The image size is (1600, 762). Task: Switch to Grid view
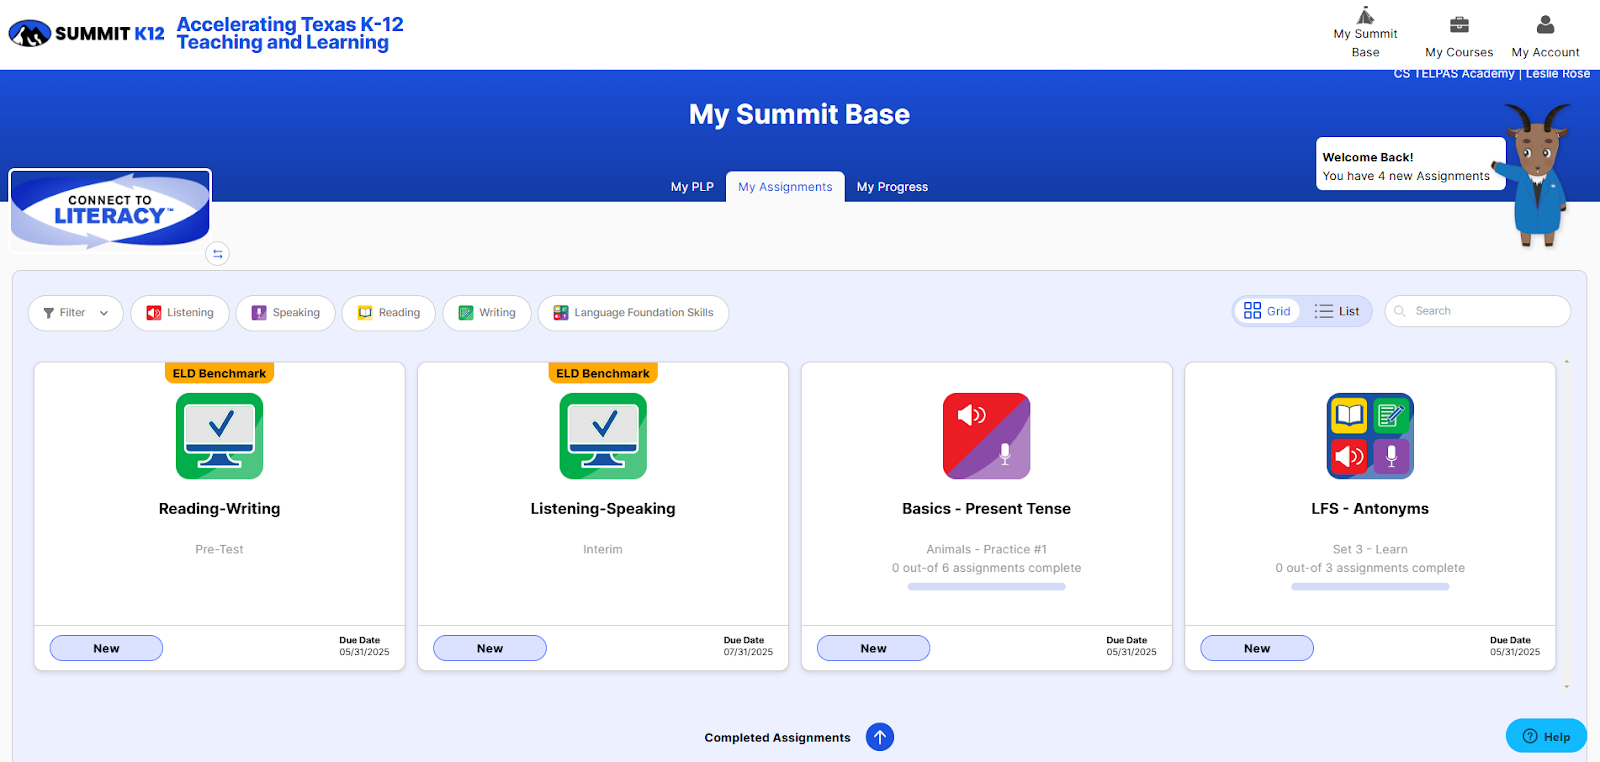(1267, 311)
